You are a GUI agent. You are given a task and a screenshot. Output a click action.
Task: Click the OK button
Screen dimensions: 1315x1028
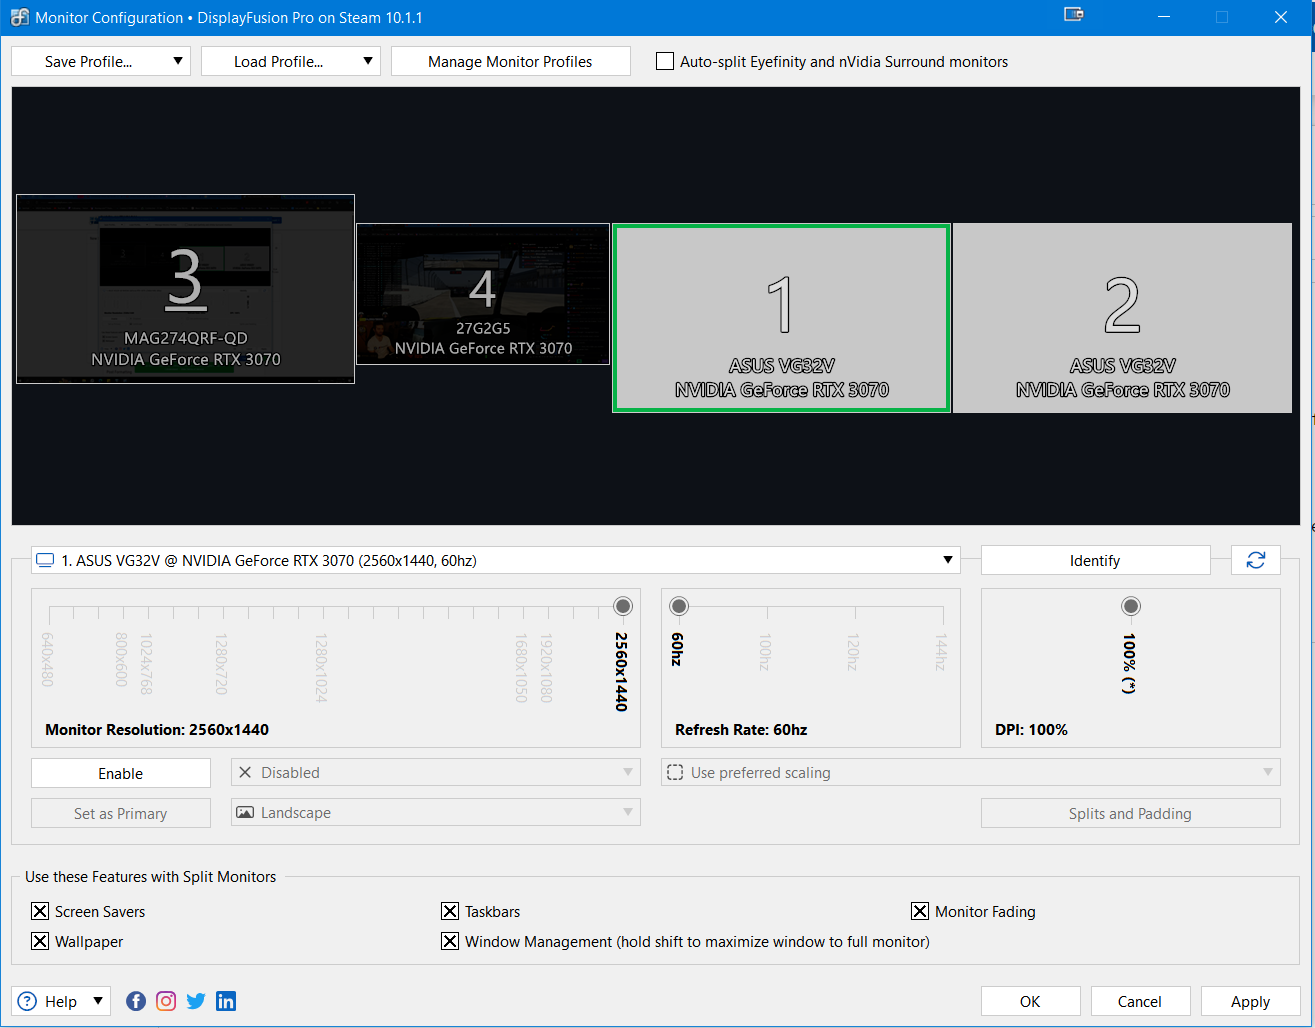coord(1031,1001)
